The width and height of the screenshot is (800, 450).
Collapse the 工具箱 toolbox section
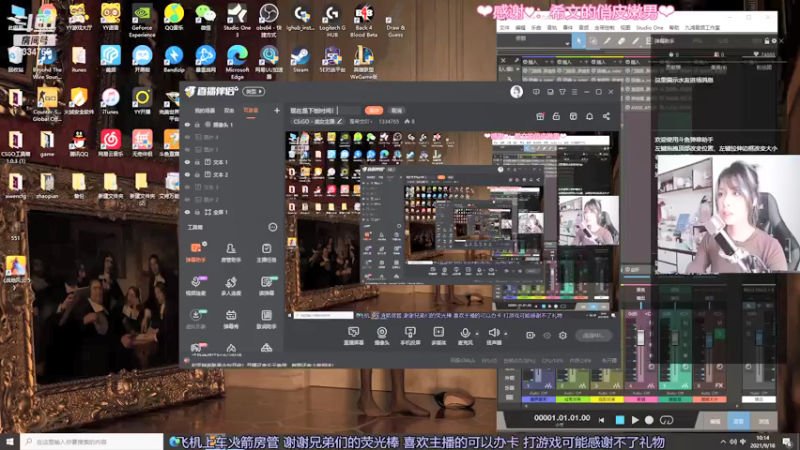272,227
